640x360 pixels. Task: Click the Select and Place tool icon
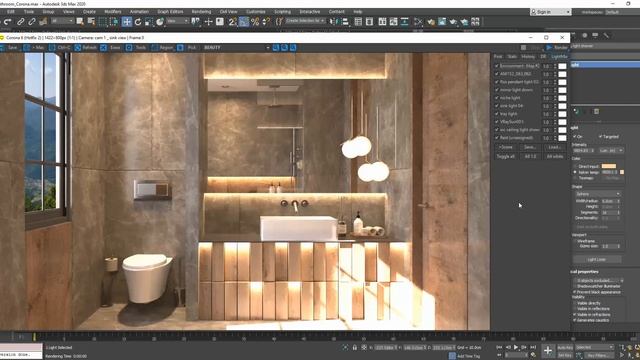(160, 22)
